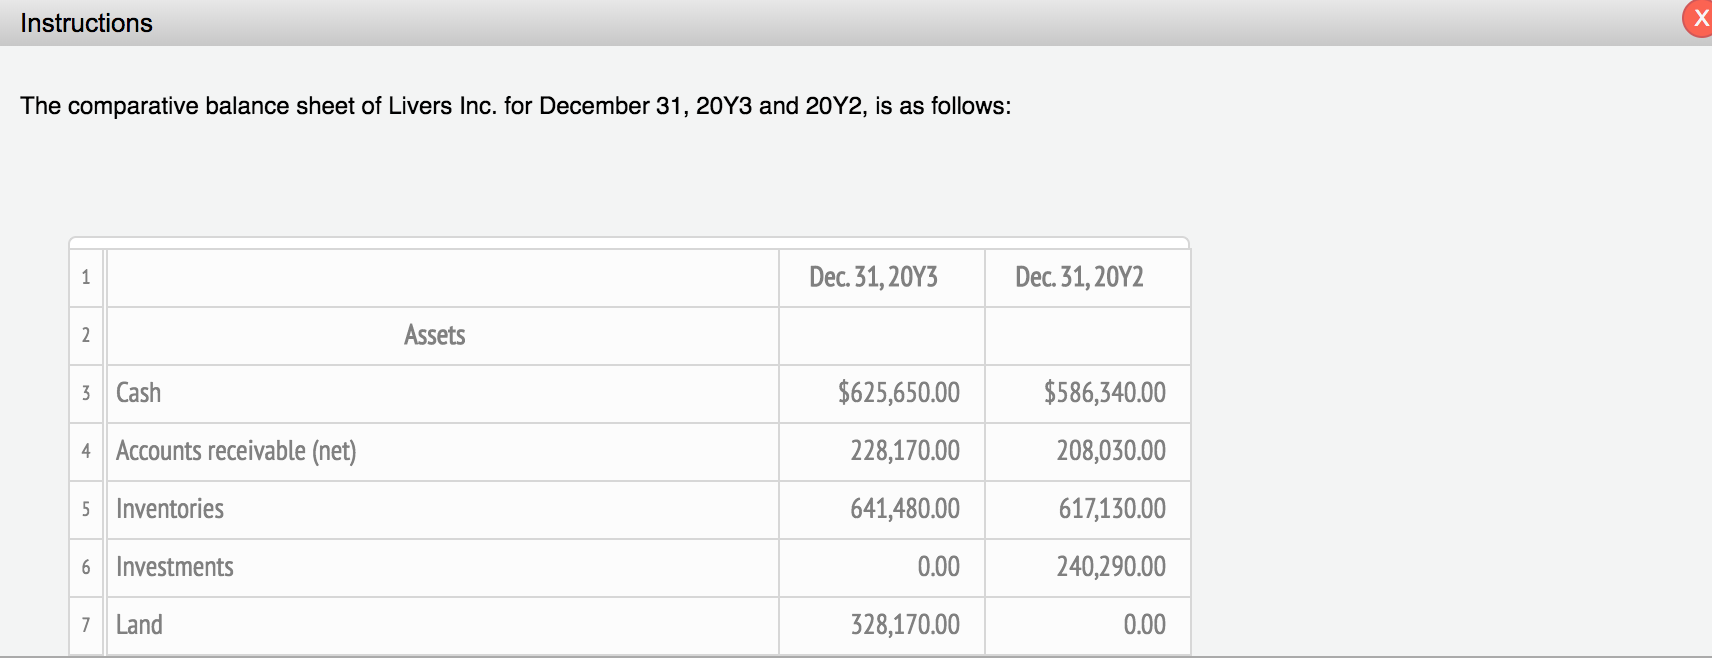Select row number 3 in the table
Image resolution: width=1712 pixels, height=658 pixels.
86,393
